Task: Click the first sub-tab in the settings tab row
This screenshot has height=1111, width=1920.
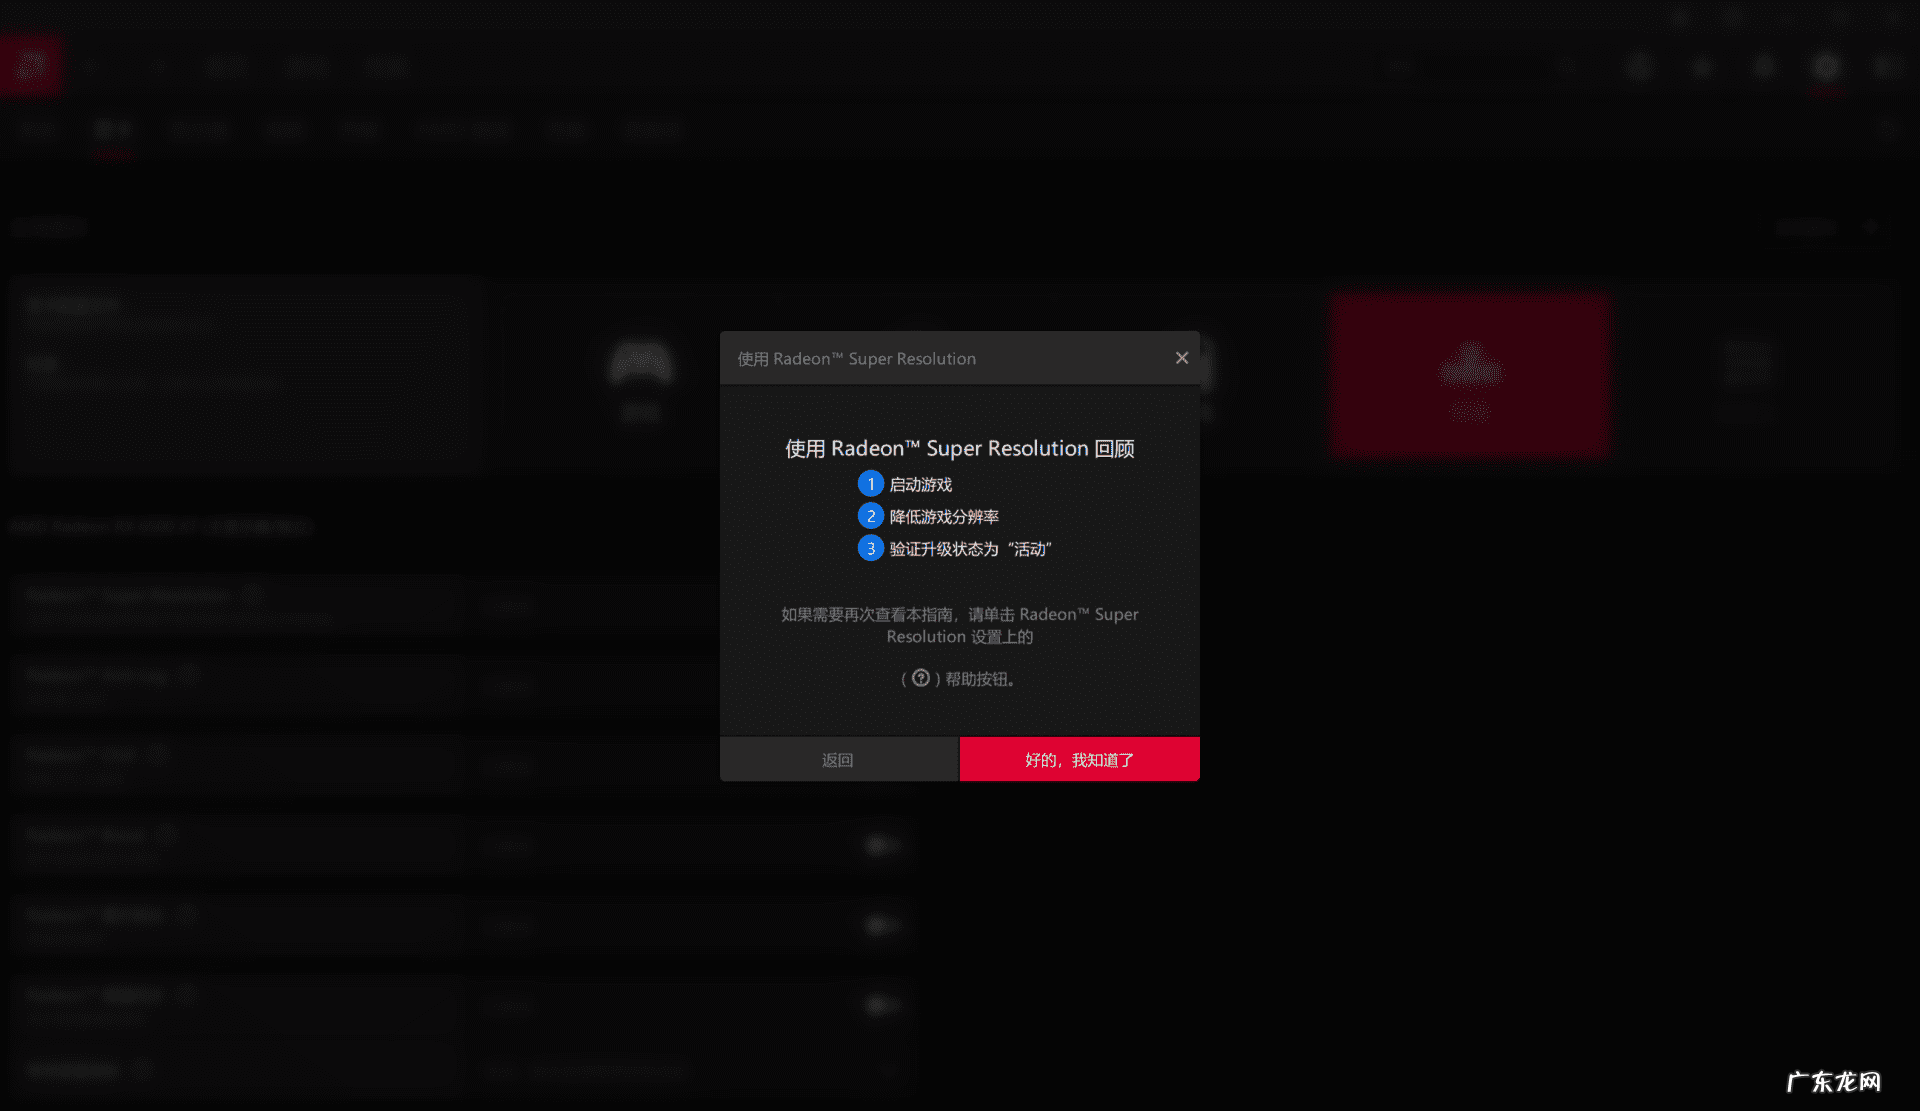Action: 37,130
